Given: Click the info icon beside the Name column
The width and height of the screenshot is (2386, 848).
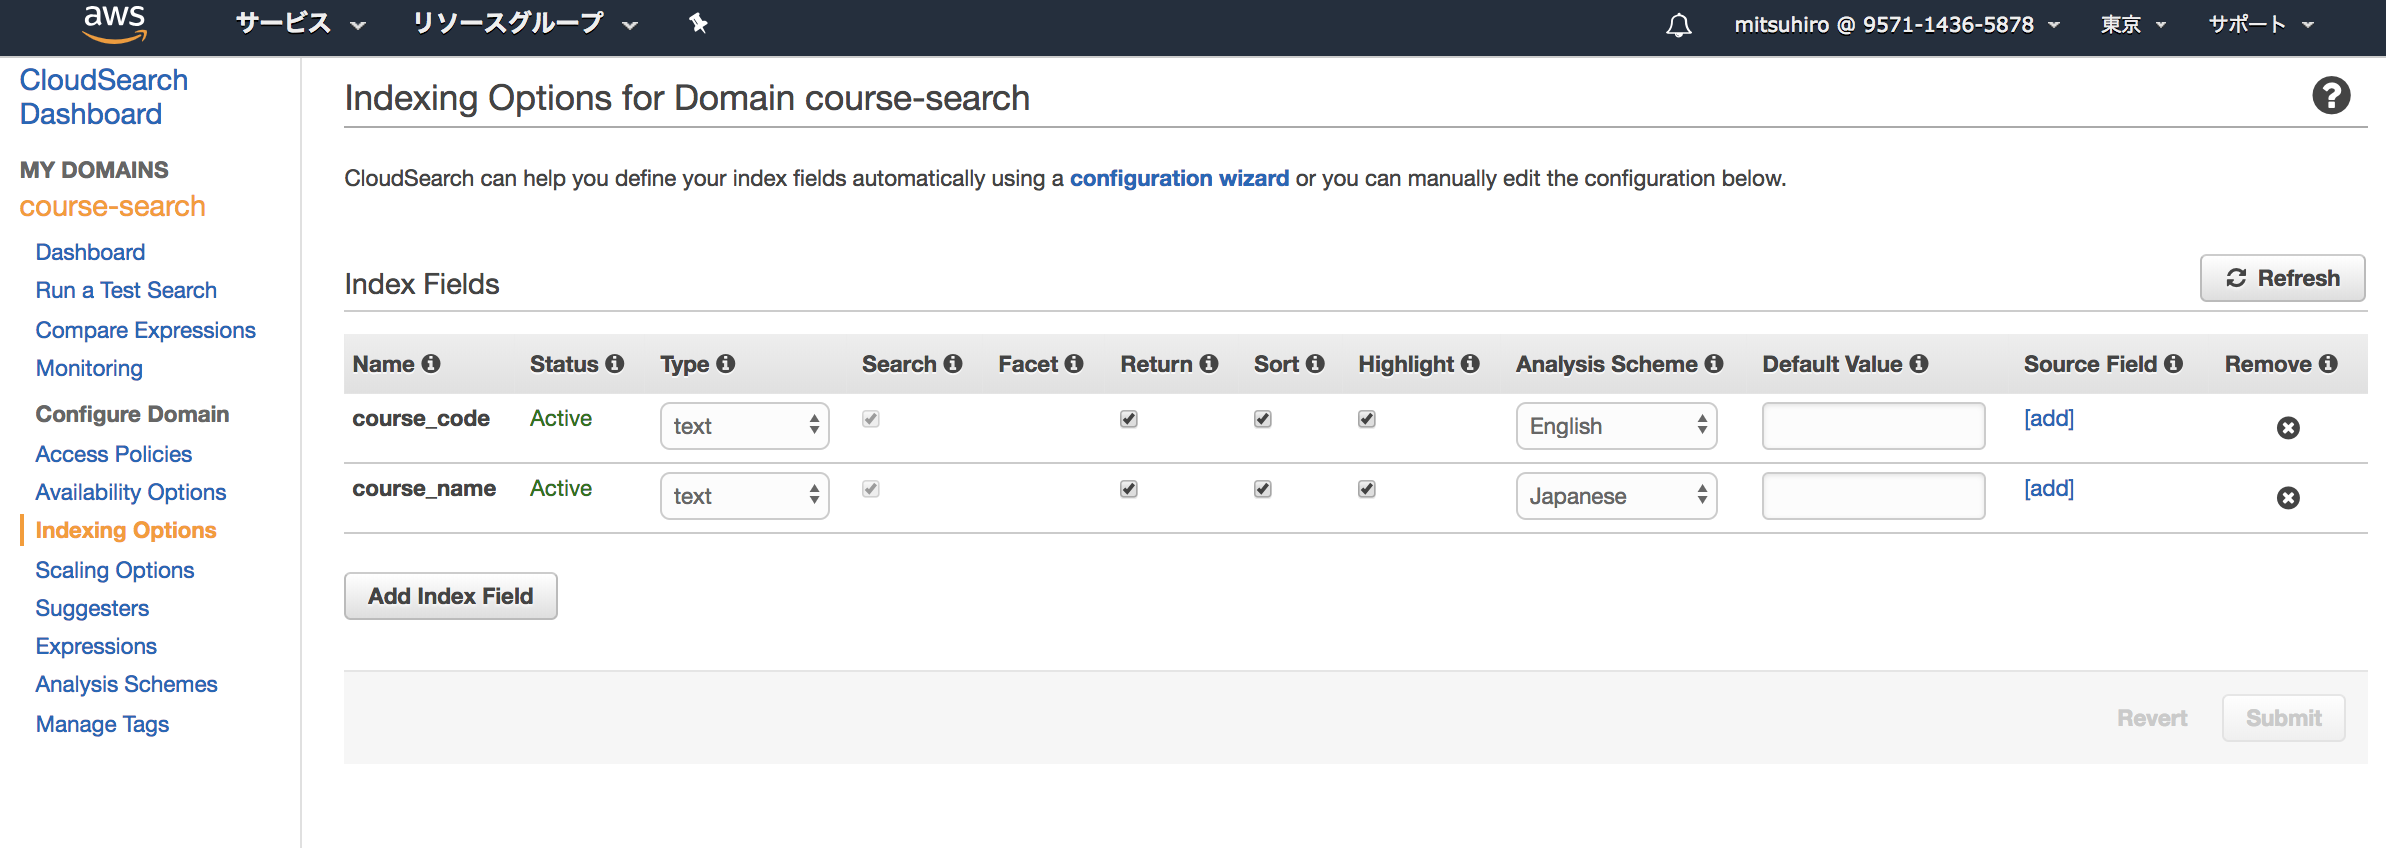Looking at the screenshot, I should (431, 364).
